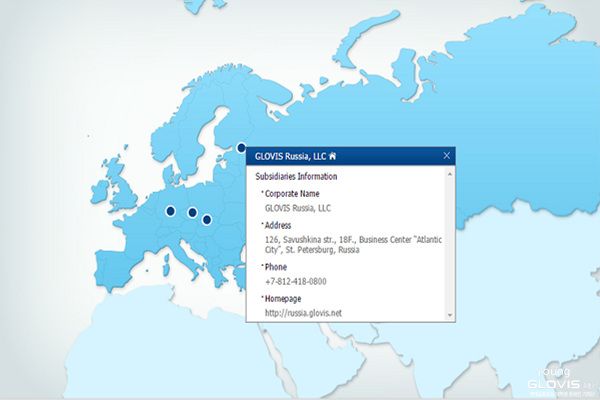Click the phone number +7-812-418-0800
This screenshot has height=400, width=600.
[296, 282]
